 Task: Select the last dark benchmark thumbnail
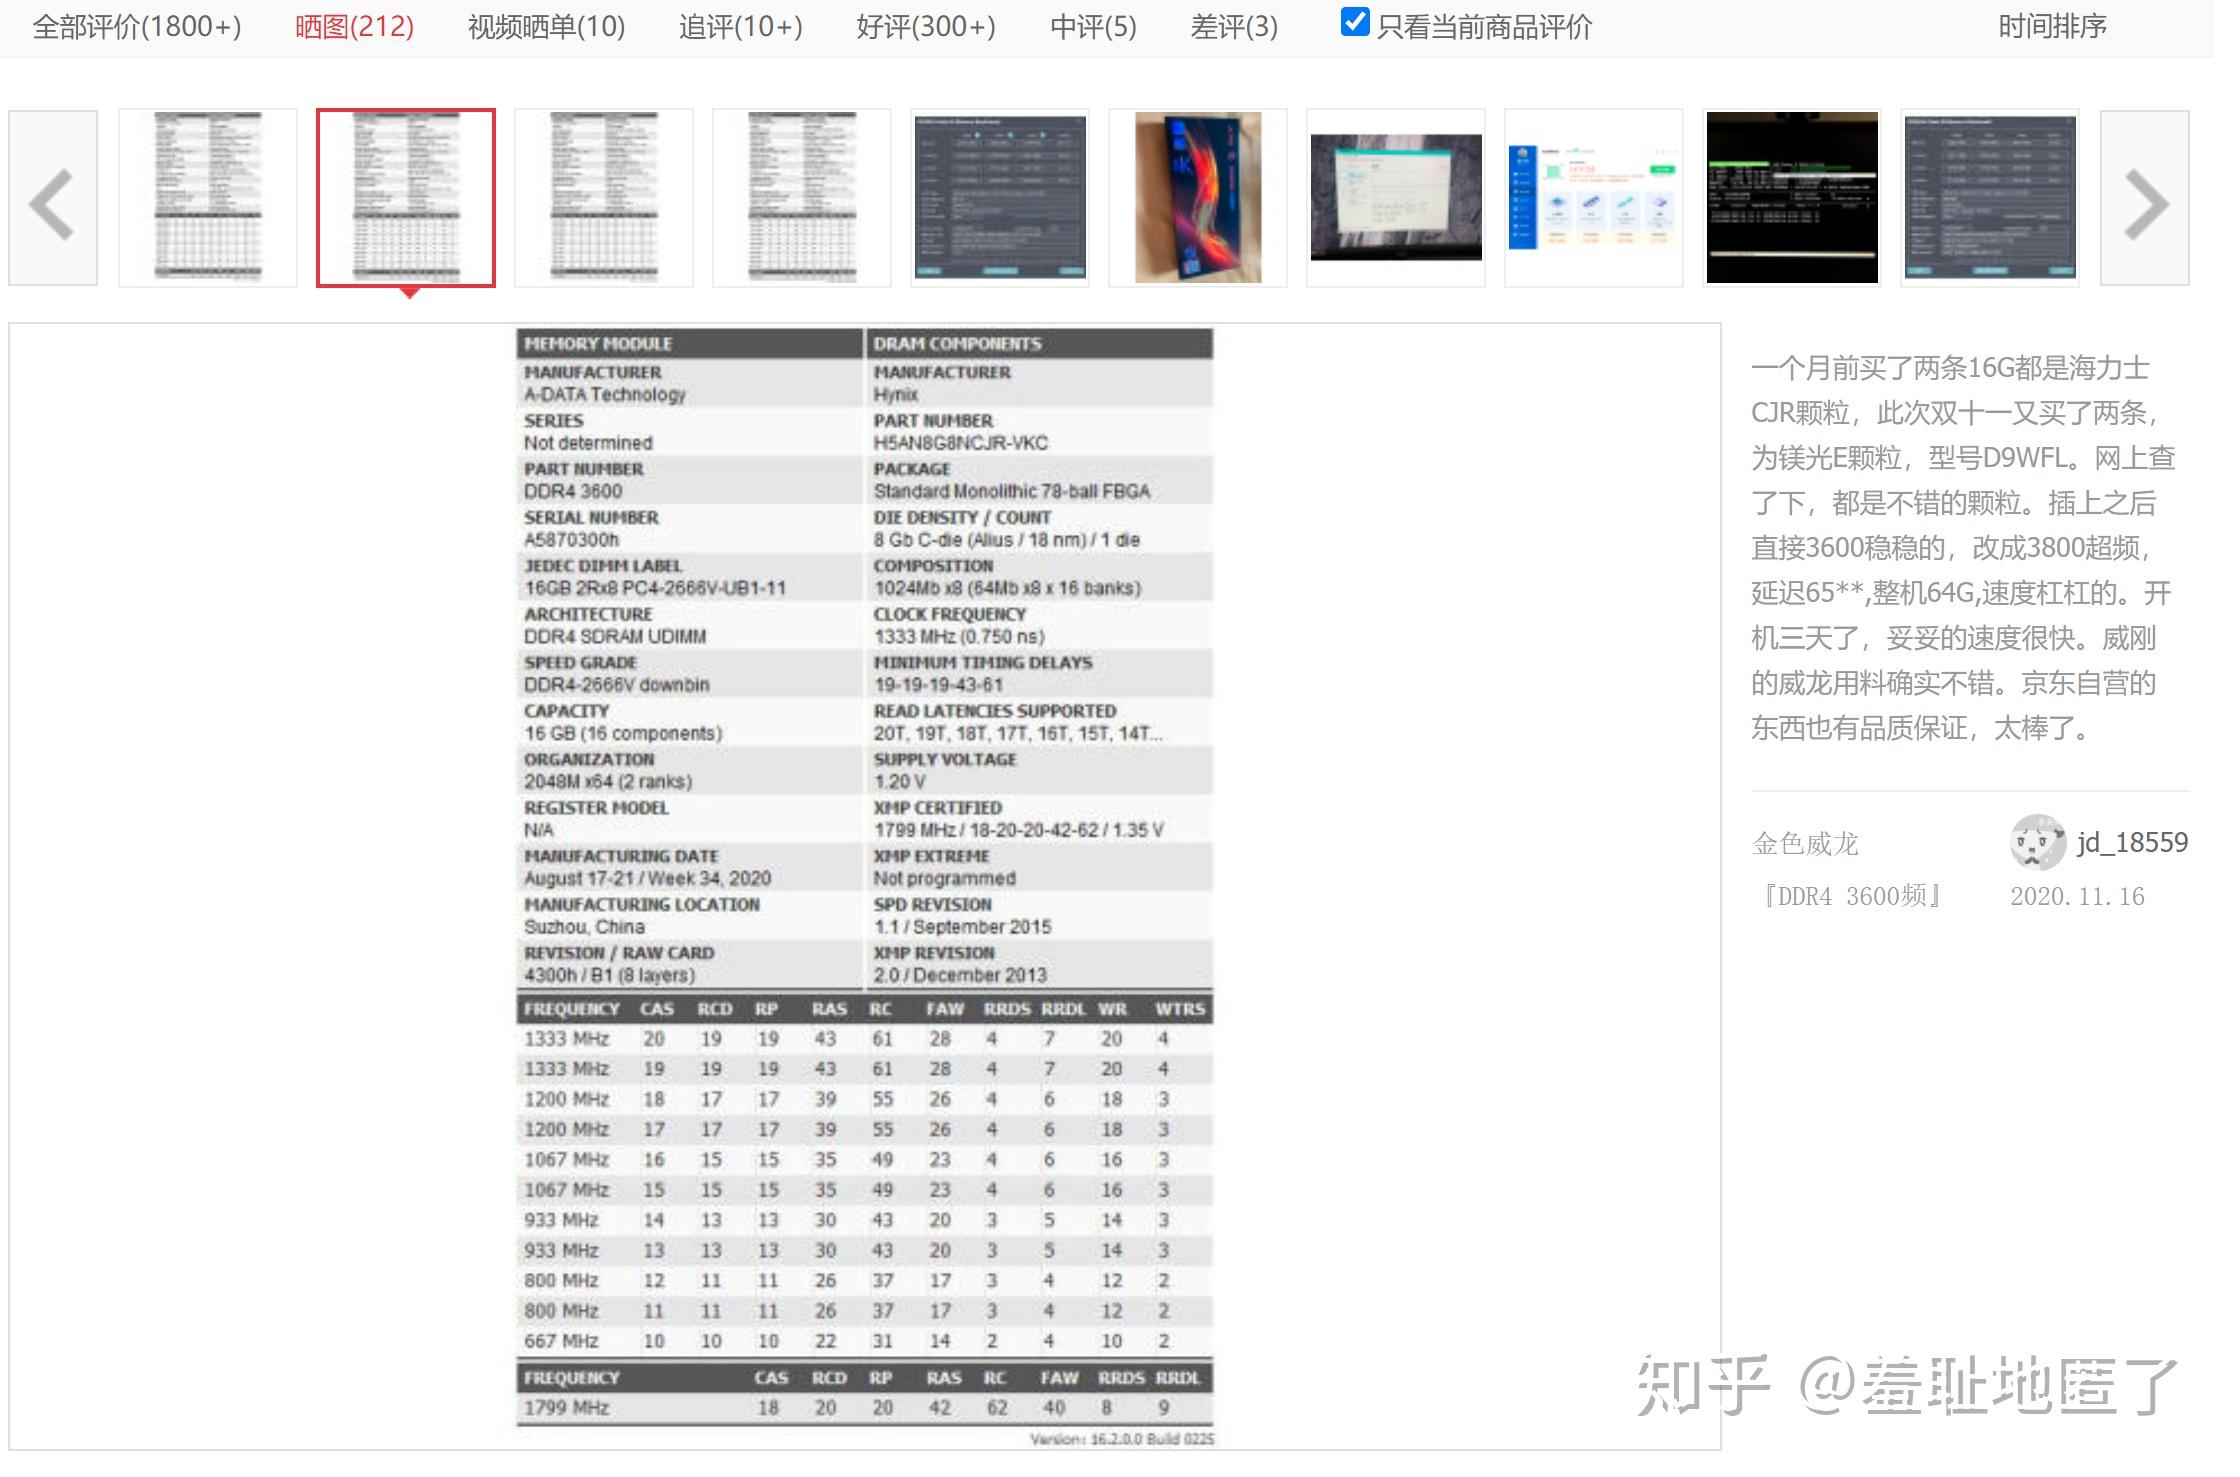pos(1990,198)
